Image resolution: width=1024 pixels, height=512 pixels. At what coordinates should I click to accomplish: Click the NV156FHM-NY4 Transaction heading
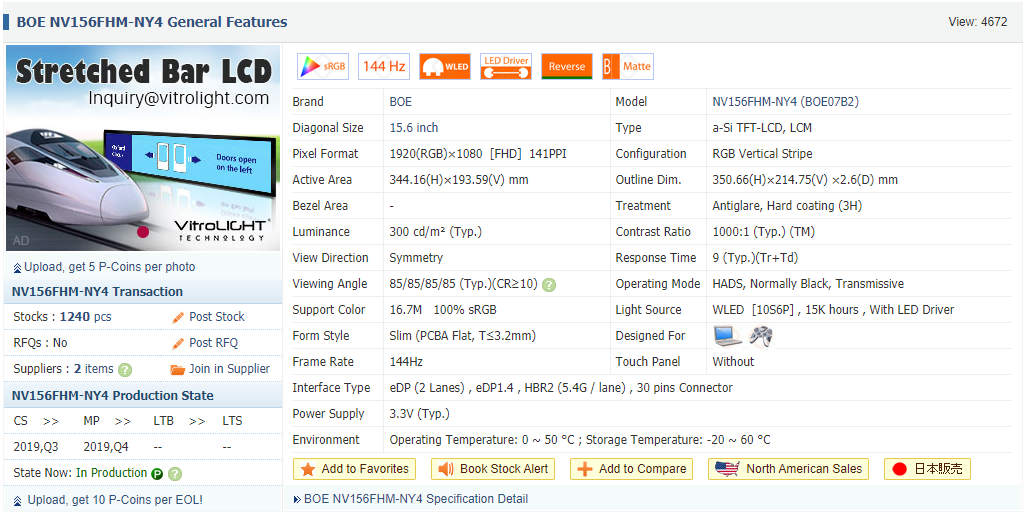(x=97, y=292)
